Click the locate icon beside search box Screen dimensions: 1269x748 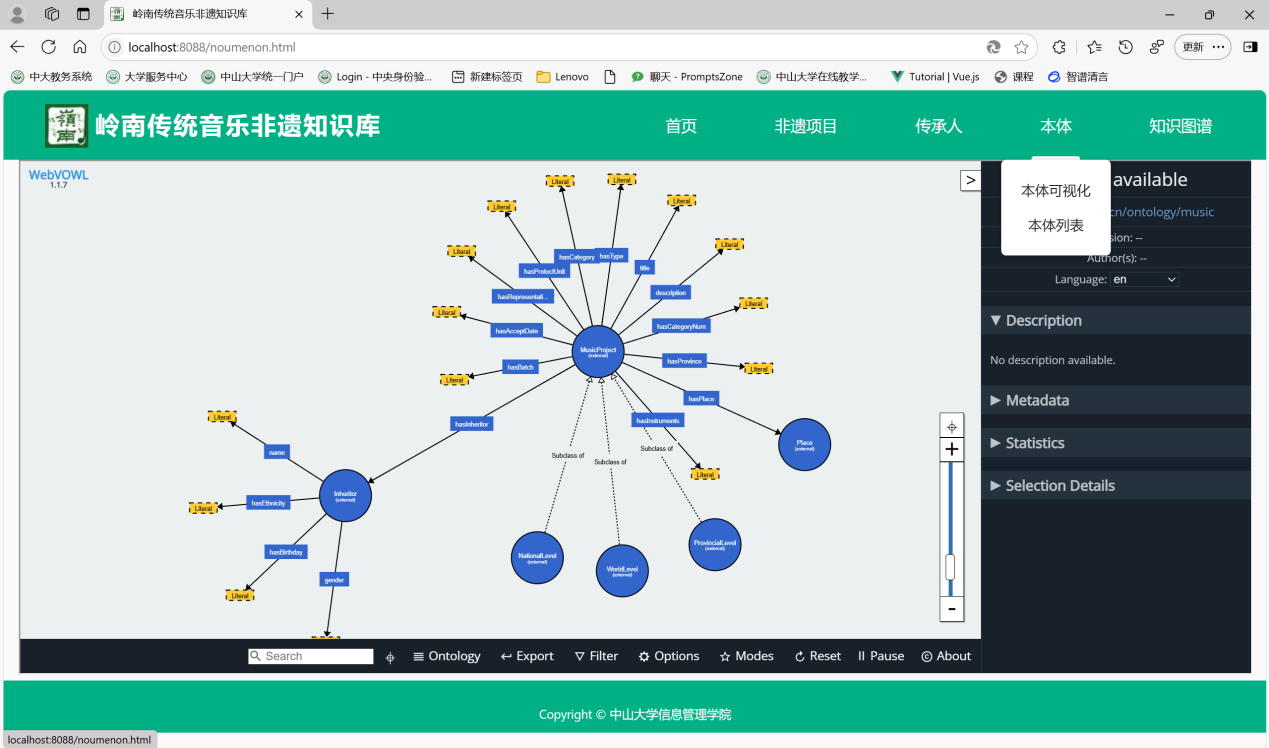tap(390, 657)
